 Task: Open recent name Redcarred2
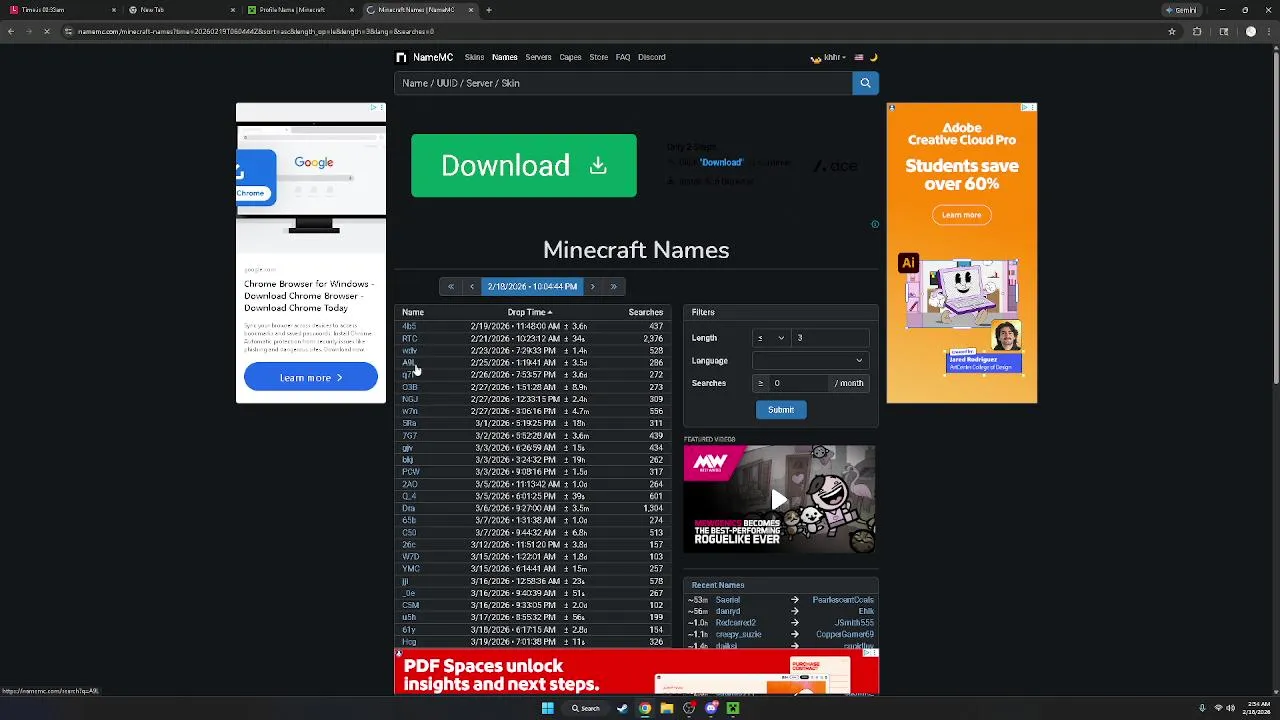pos(736,623)
